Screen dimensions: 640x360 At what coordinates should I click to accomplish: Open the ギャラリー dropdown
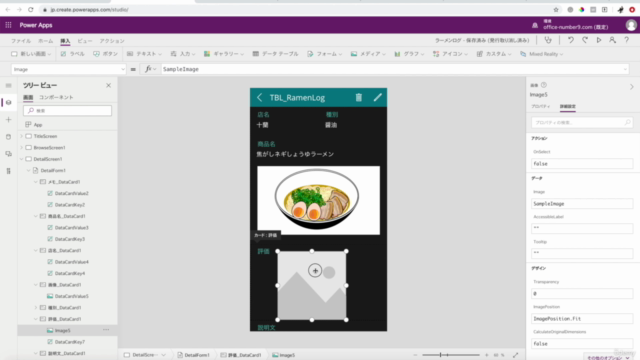coord(224,54)
